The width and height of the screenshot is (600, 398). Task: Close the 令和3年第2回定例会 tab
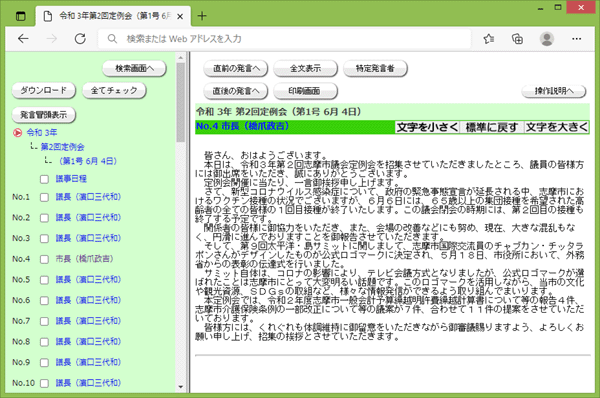pyautogui.click(x=180, y=16)
